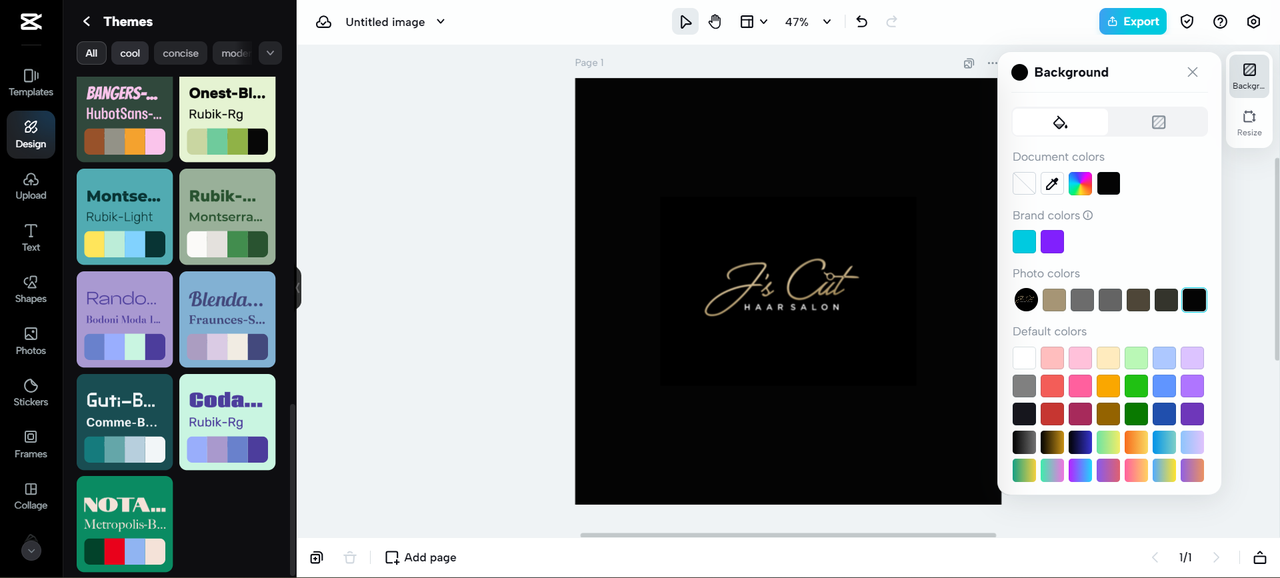
Task: Select the purple brand color
Action: (x=1052, y=242)
